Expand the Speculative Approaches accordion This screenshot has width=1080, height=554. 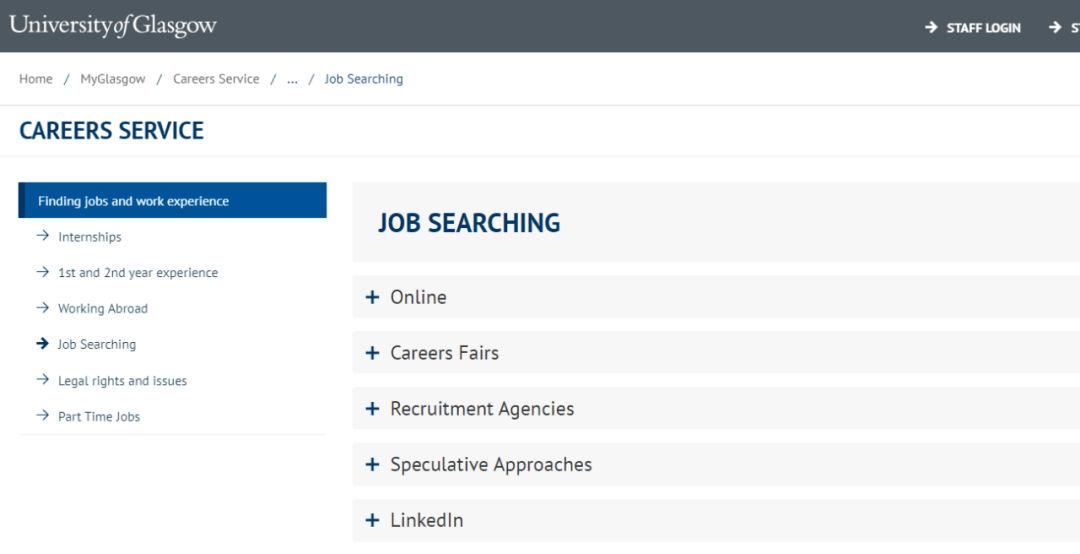tap(716, 464)
